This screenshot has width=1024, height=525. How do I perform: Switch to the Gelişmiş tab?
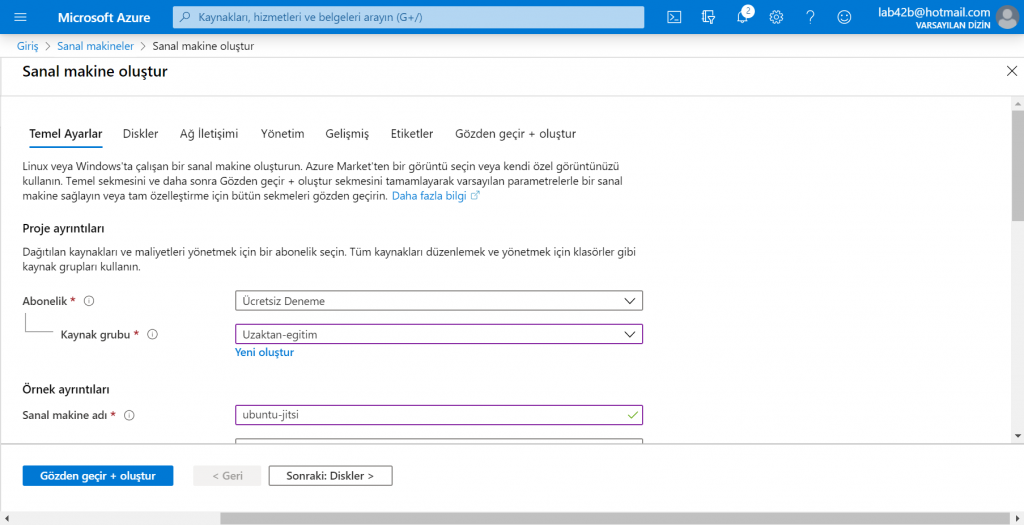point(347,134)
